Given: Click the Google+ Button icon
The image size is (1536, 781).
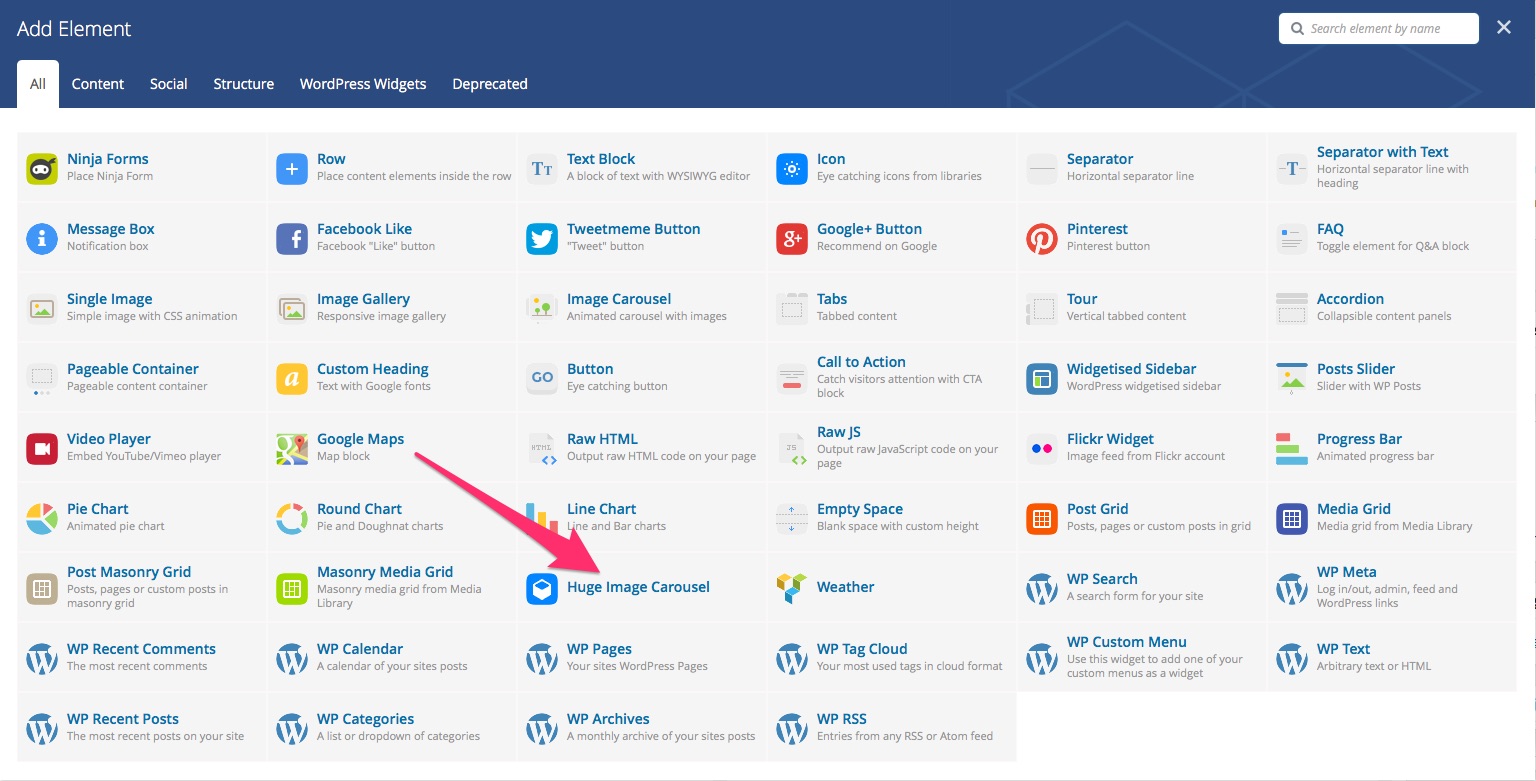Looking at the screenshot, I should click(x=792, y=239).
